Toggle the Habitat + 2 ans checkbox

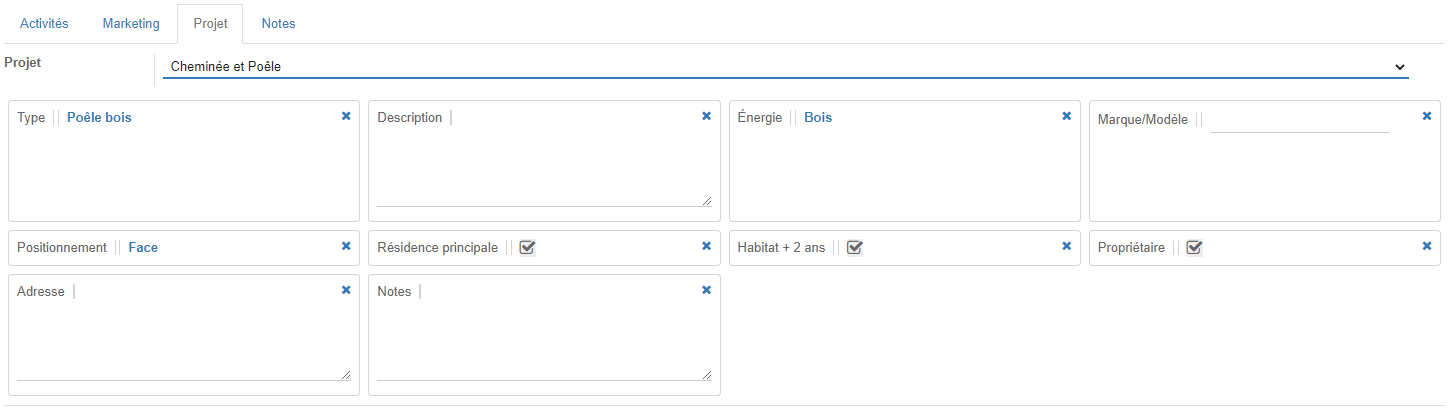[x=854, y=248]
